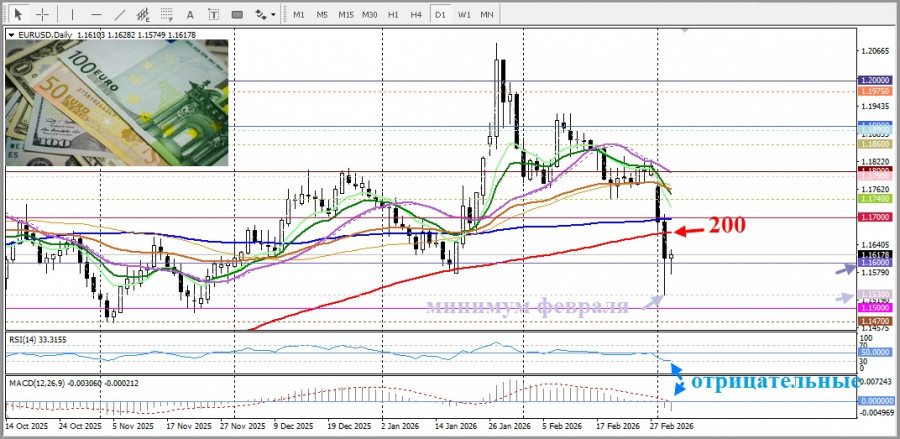Click the 1.19435 price scale value
Viewport: 900px width, 439px height.
point(875,107)
